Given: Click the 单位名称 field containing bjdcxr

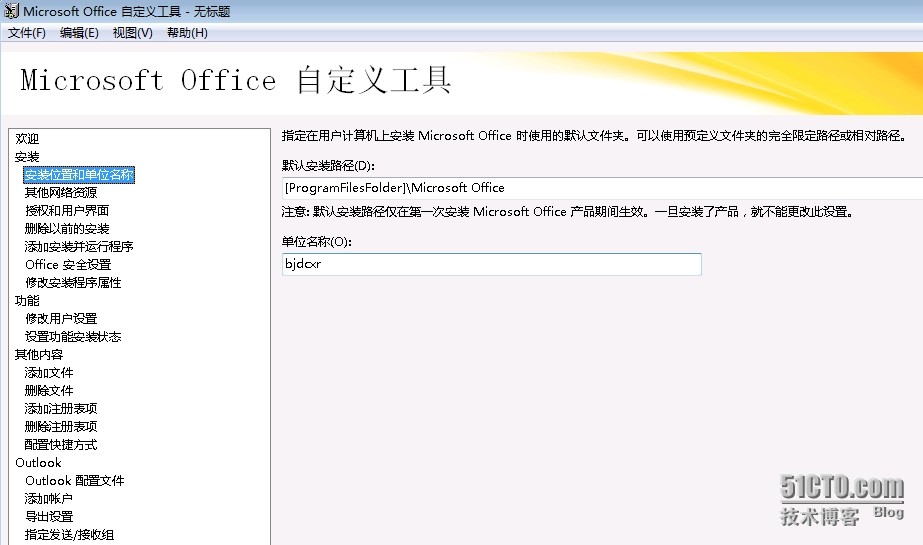Looking at the screenshot, I should [492, 264].
